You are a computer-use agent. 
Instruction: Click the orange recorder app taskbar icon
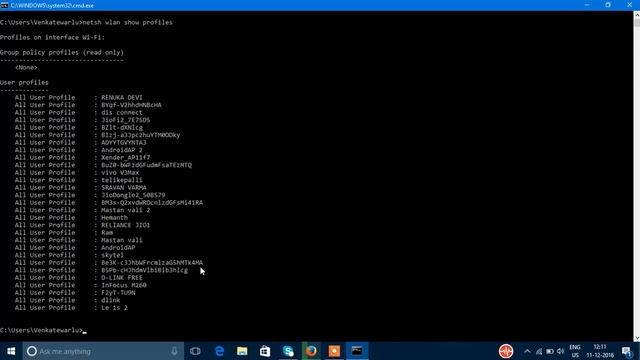coord(334,351)
